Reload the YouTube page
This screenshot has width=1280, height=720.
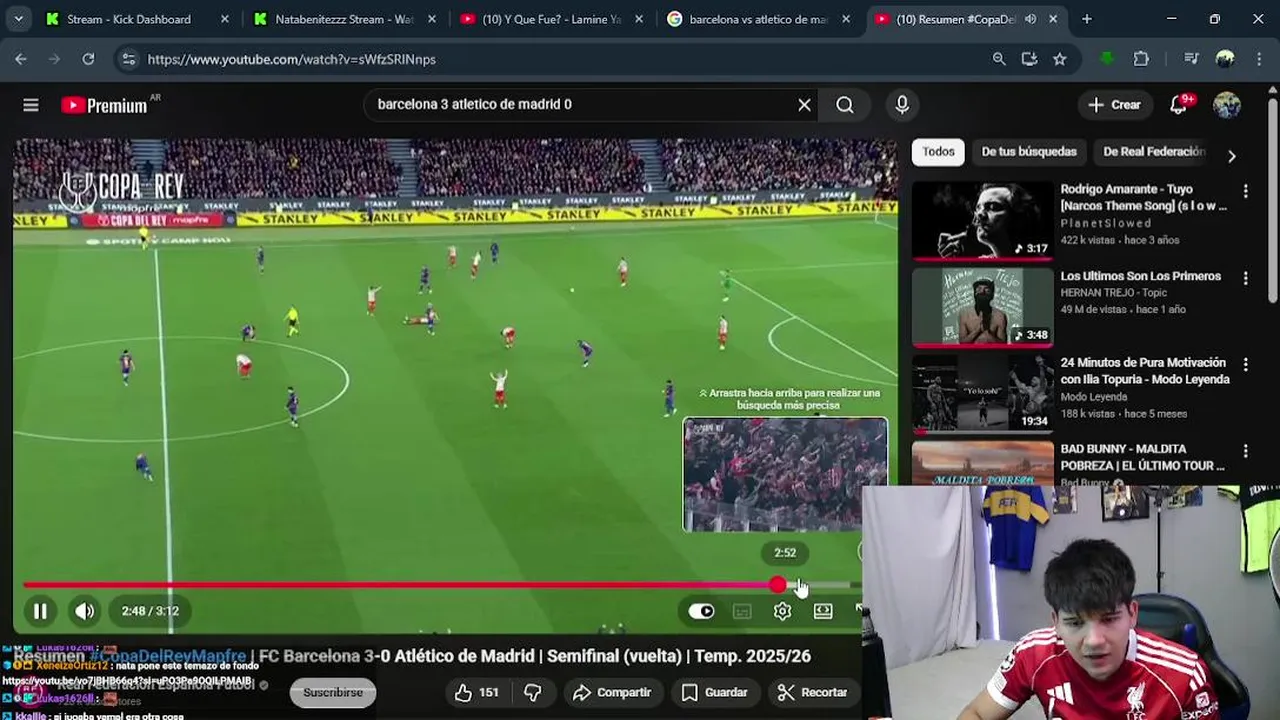[x=88, y=59]
